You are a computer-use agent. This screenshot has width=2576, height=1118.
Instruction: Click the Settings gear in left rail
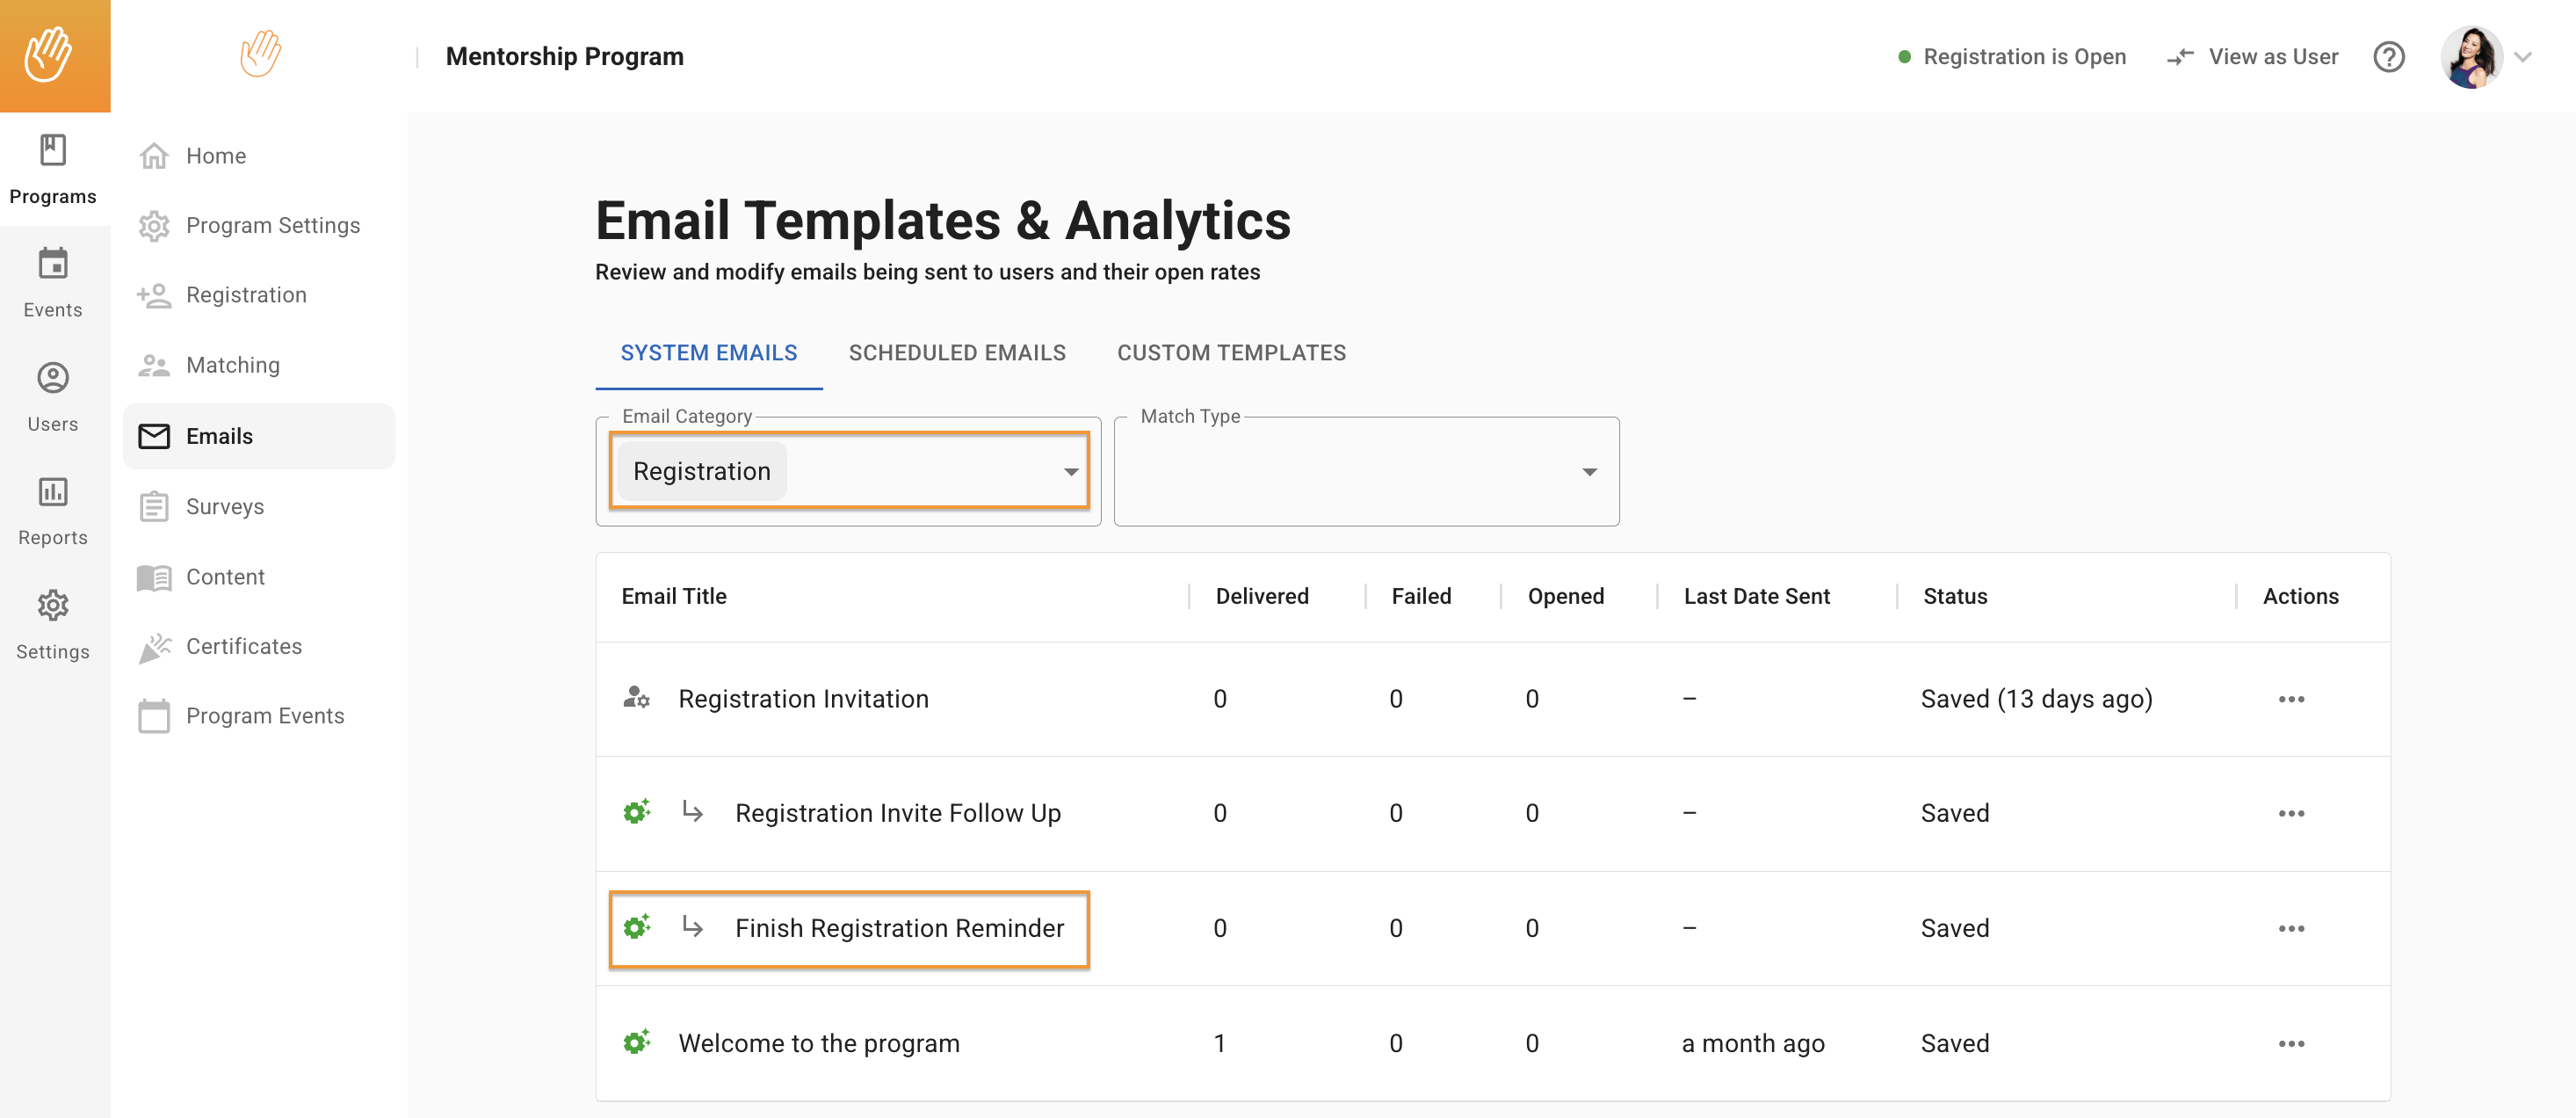(53, 606)
